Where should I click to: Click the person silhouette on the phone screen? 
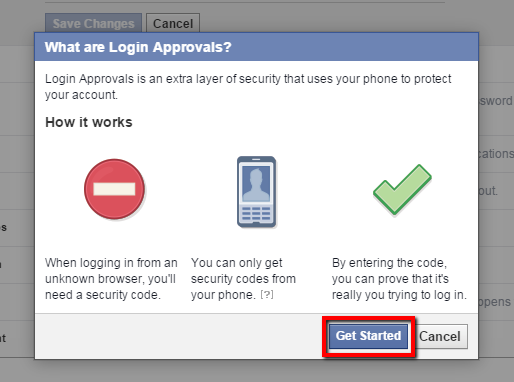256,184
